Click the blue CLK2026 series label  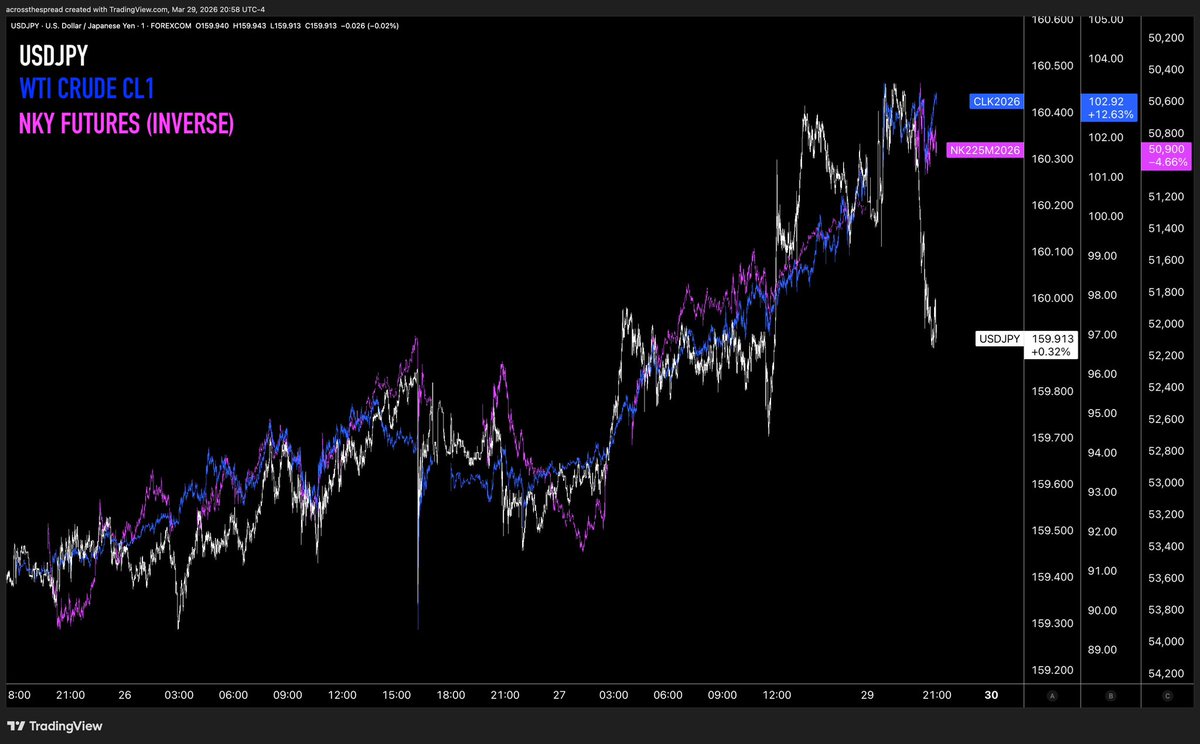pos(996,101)
